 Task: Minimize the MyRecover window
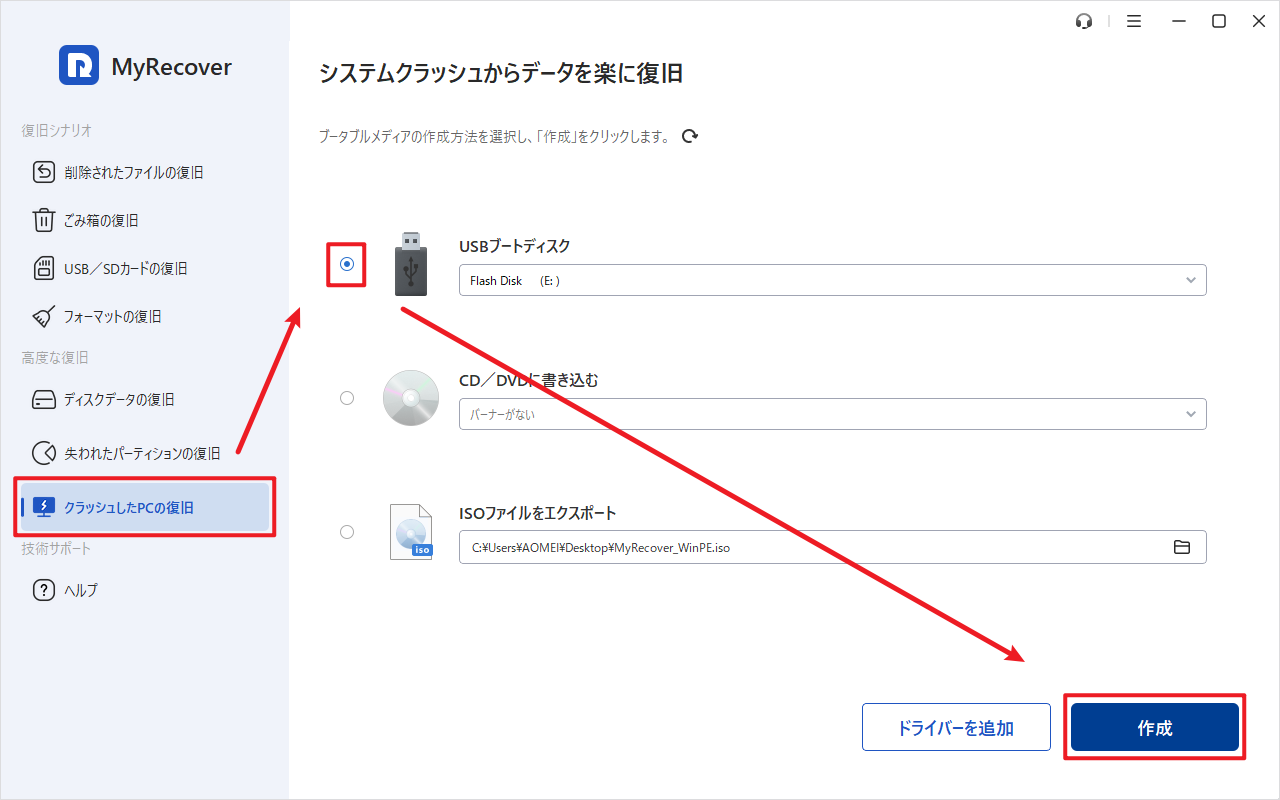click(x=1177, y=21)
